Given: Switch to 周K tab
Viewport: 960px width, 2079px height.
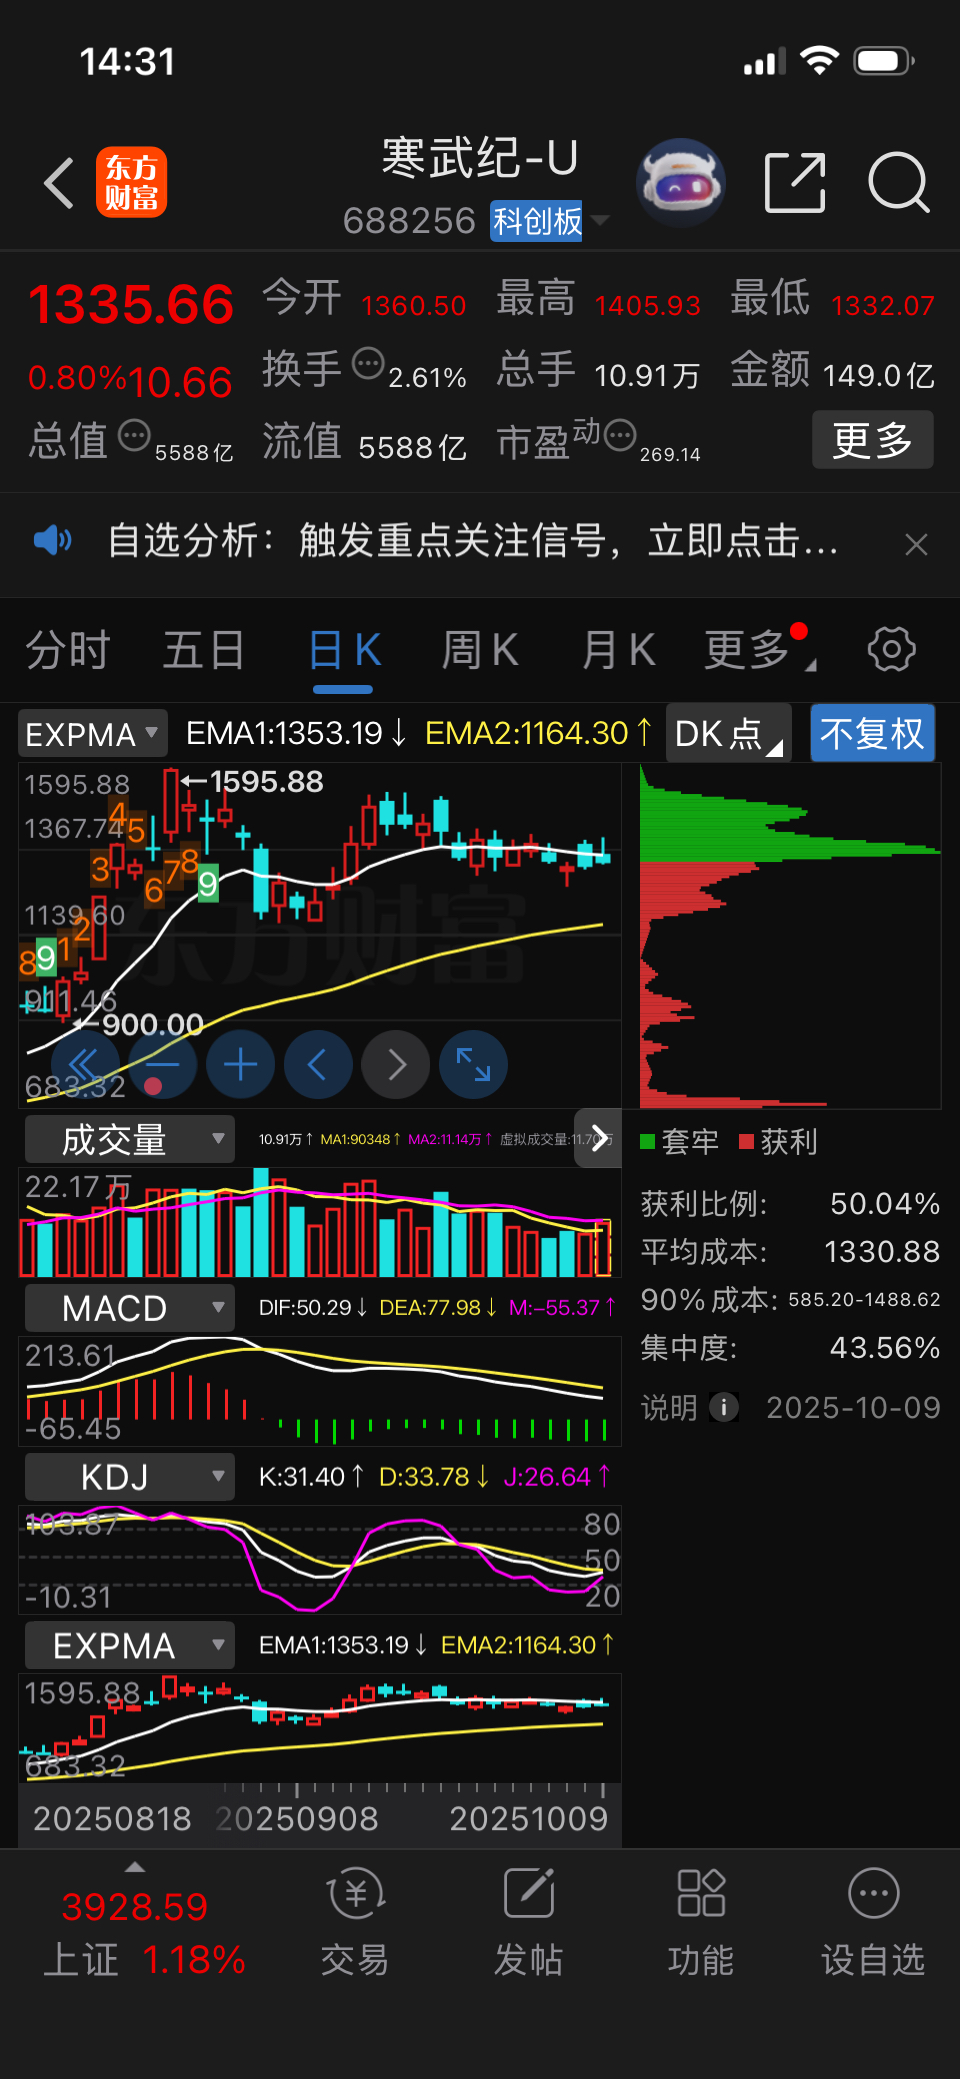Looking at the screenshot, I should pyautogui.click(x=480, y=651).
